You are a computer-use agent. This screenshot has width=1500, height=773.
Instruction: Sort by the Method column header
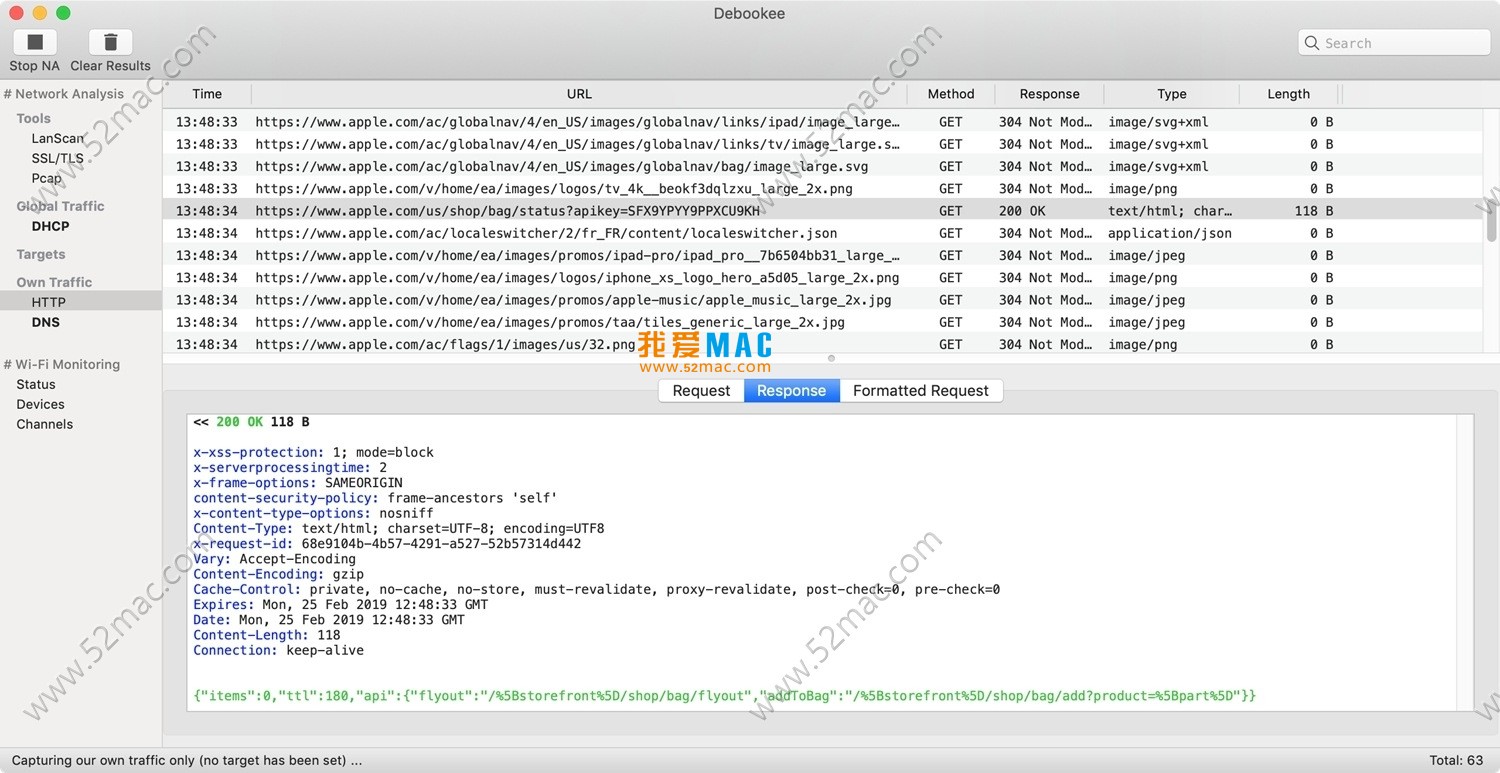click(x=951, y=94)
